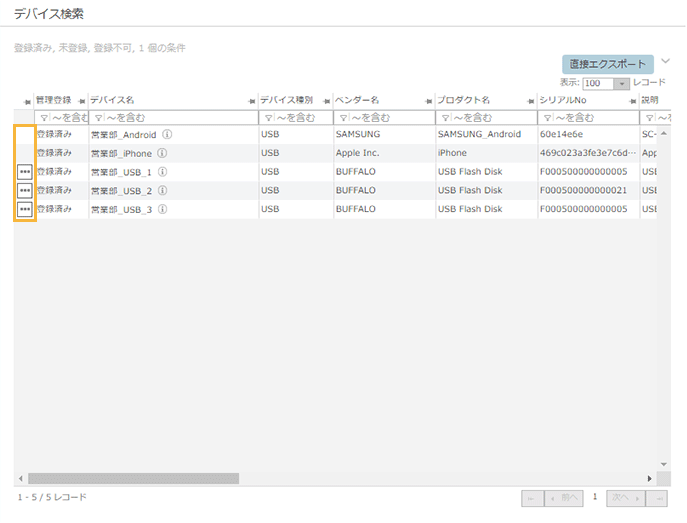Show info icon details for 営業部_Android
The width and height of the screenshot is (687, 523).
(x=167, y=134)
